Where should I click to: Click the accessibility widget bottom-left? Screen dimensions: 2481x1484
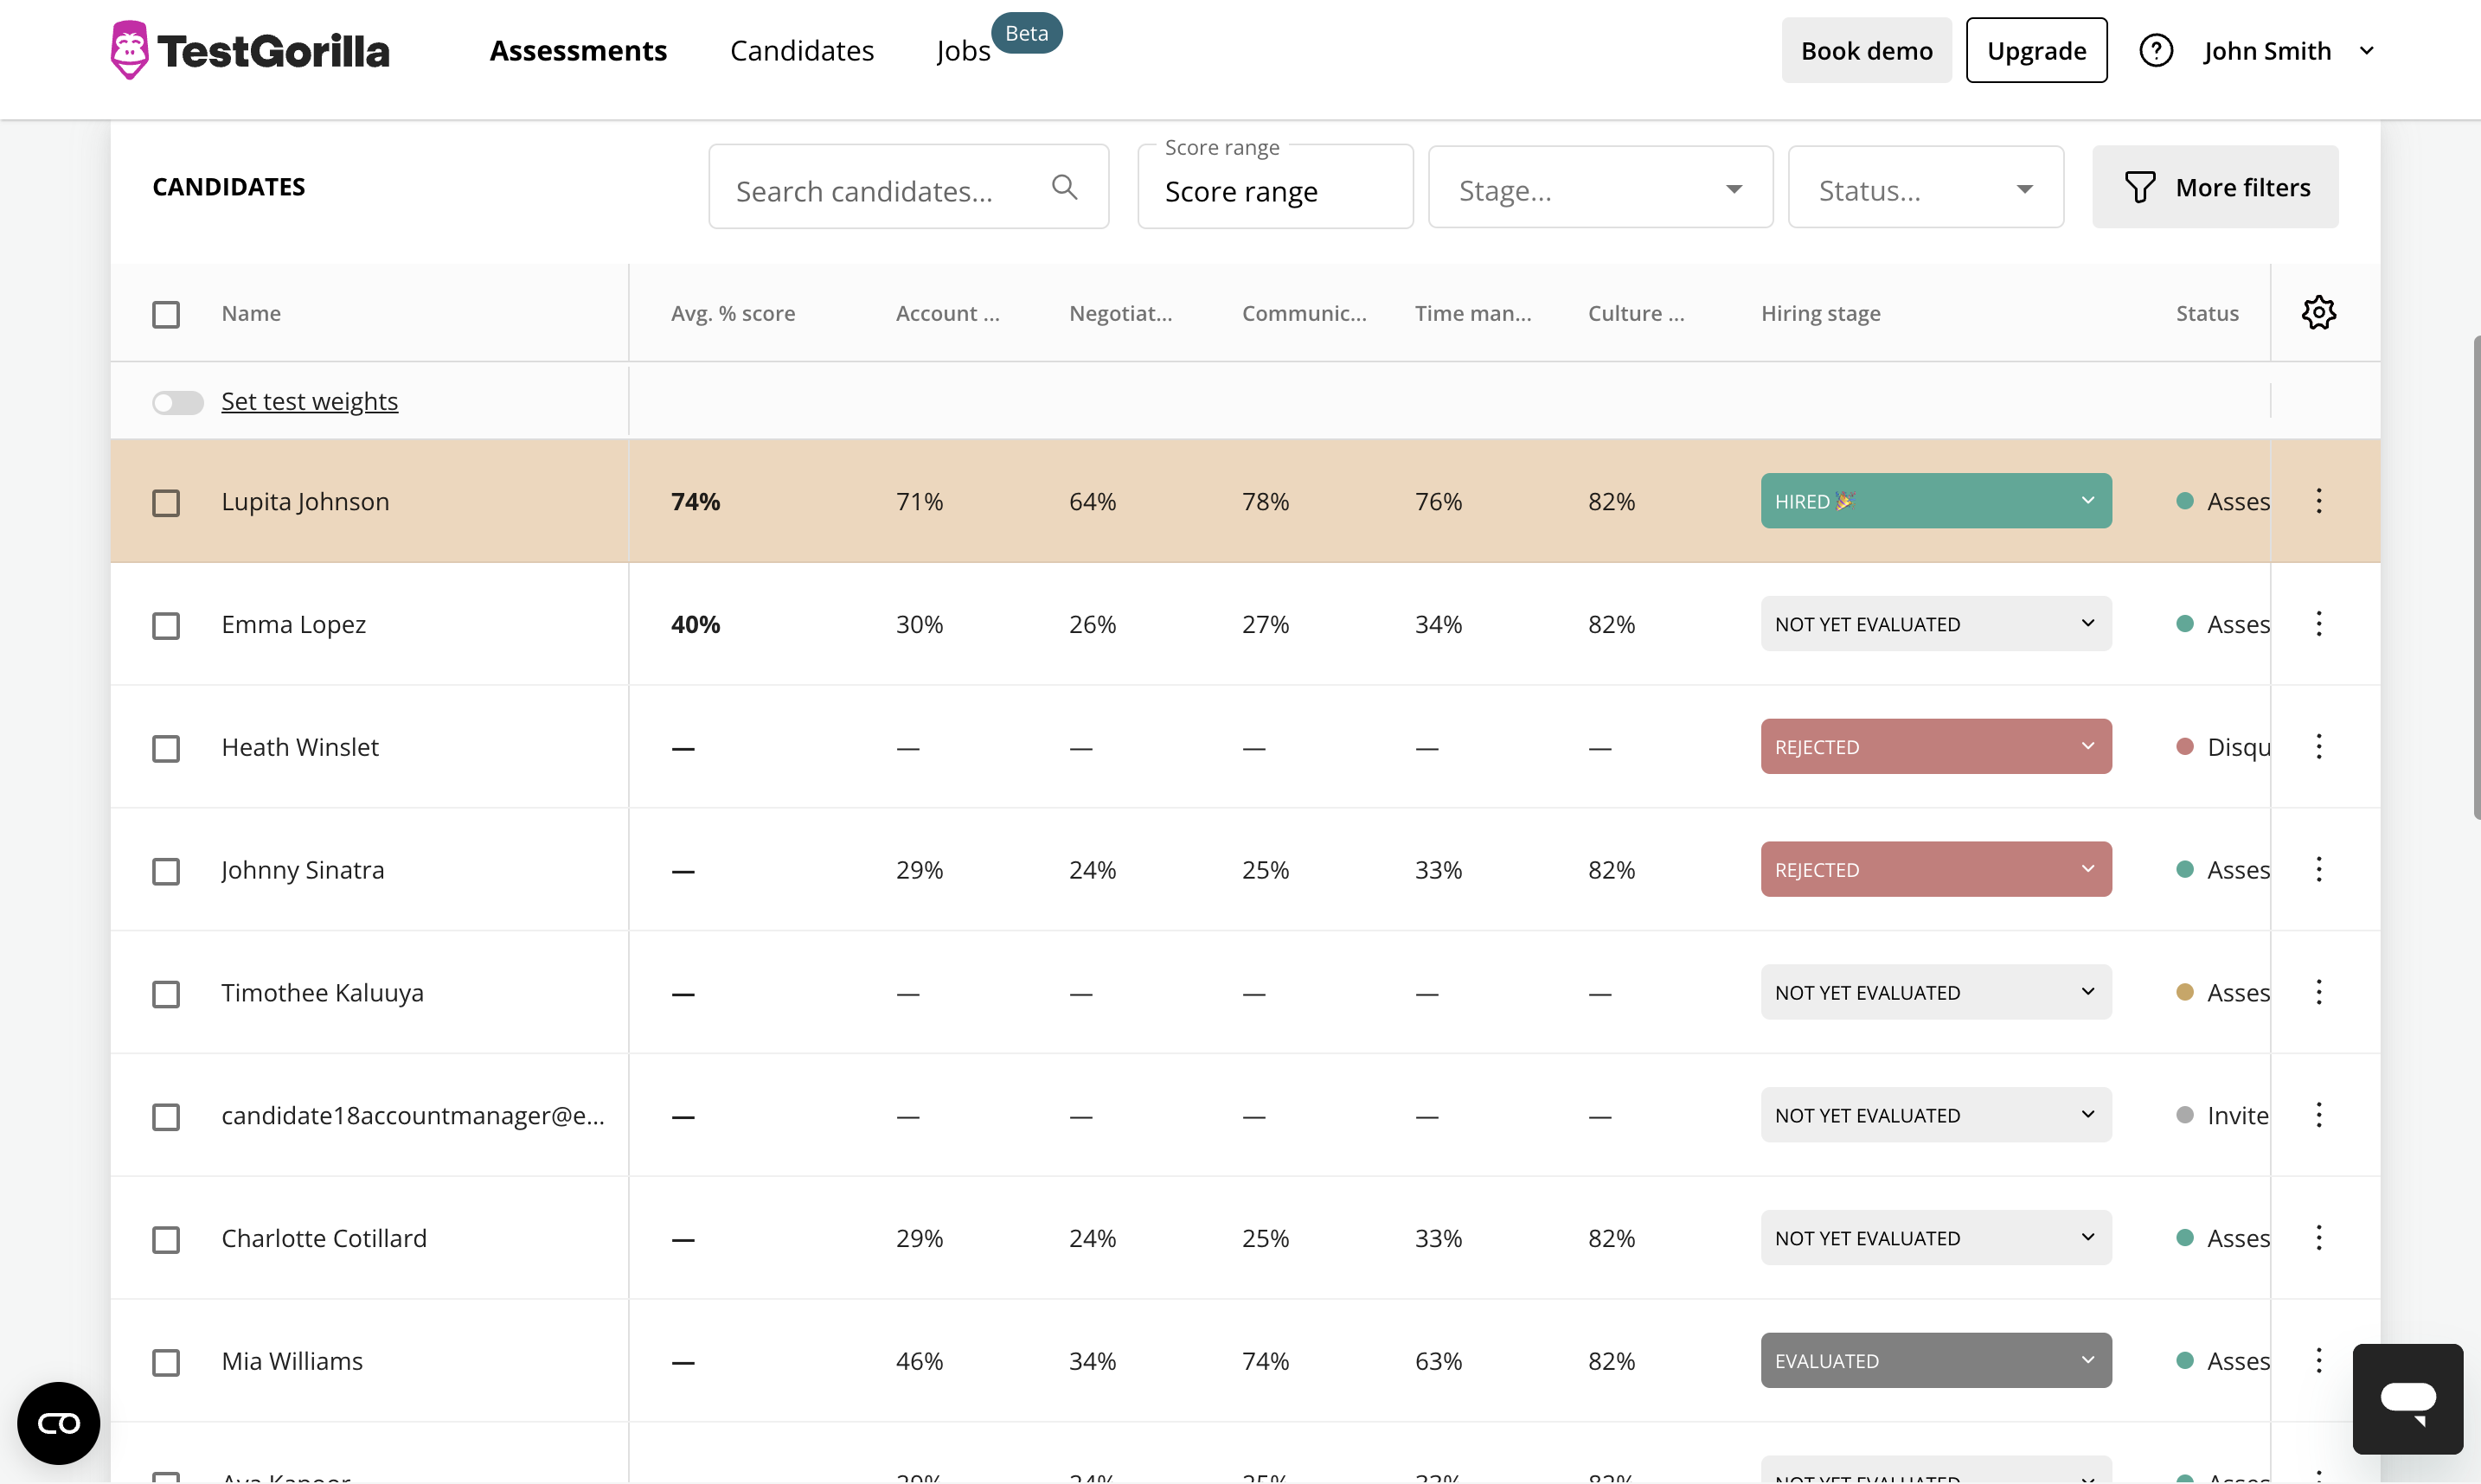58,1422
